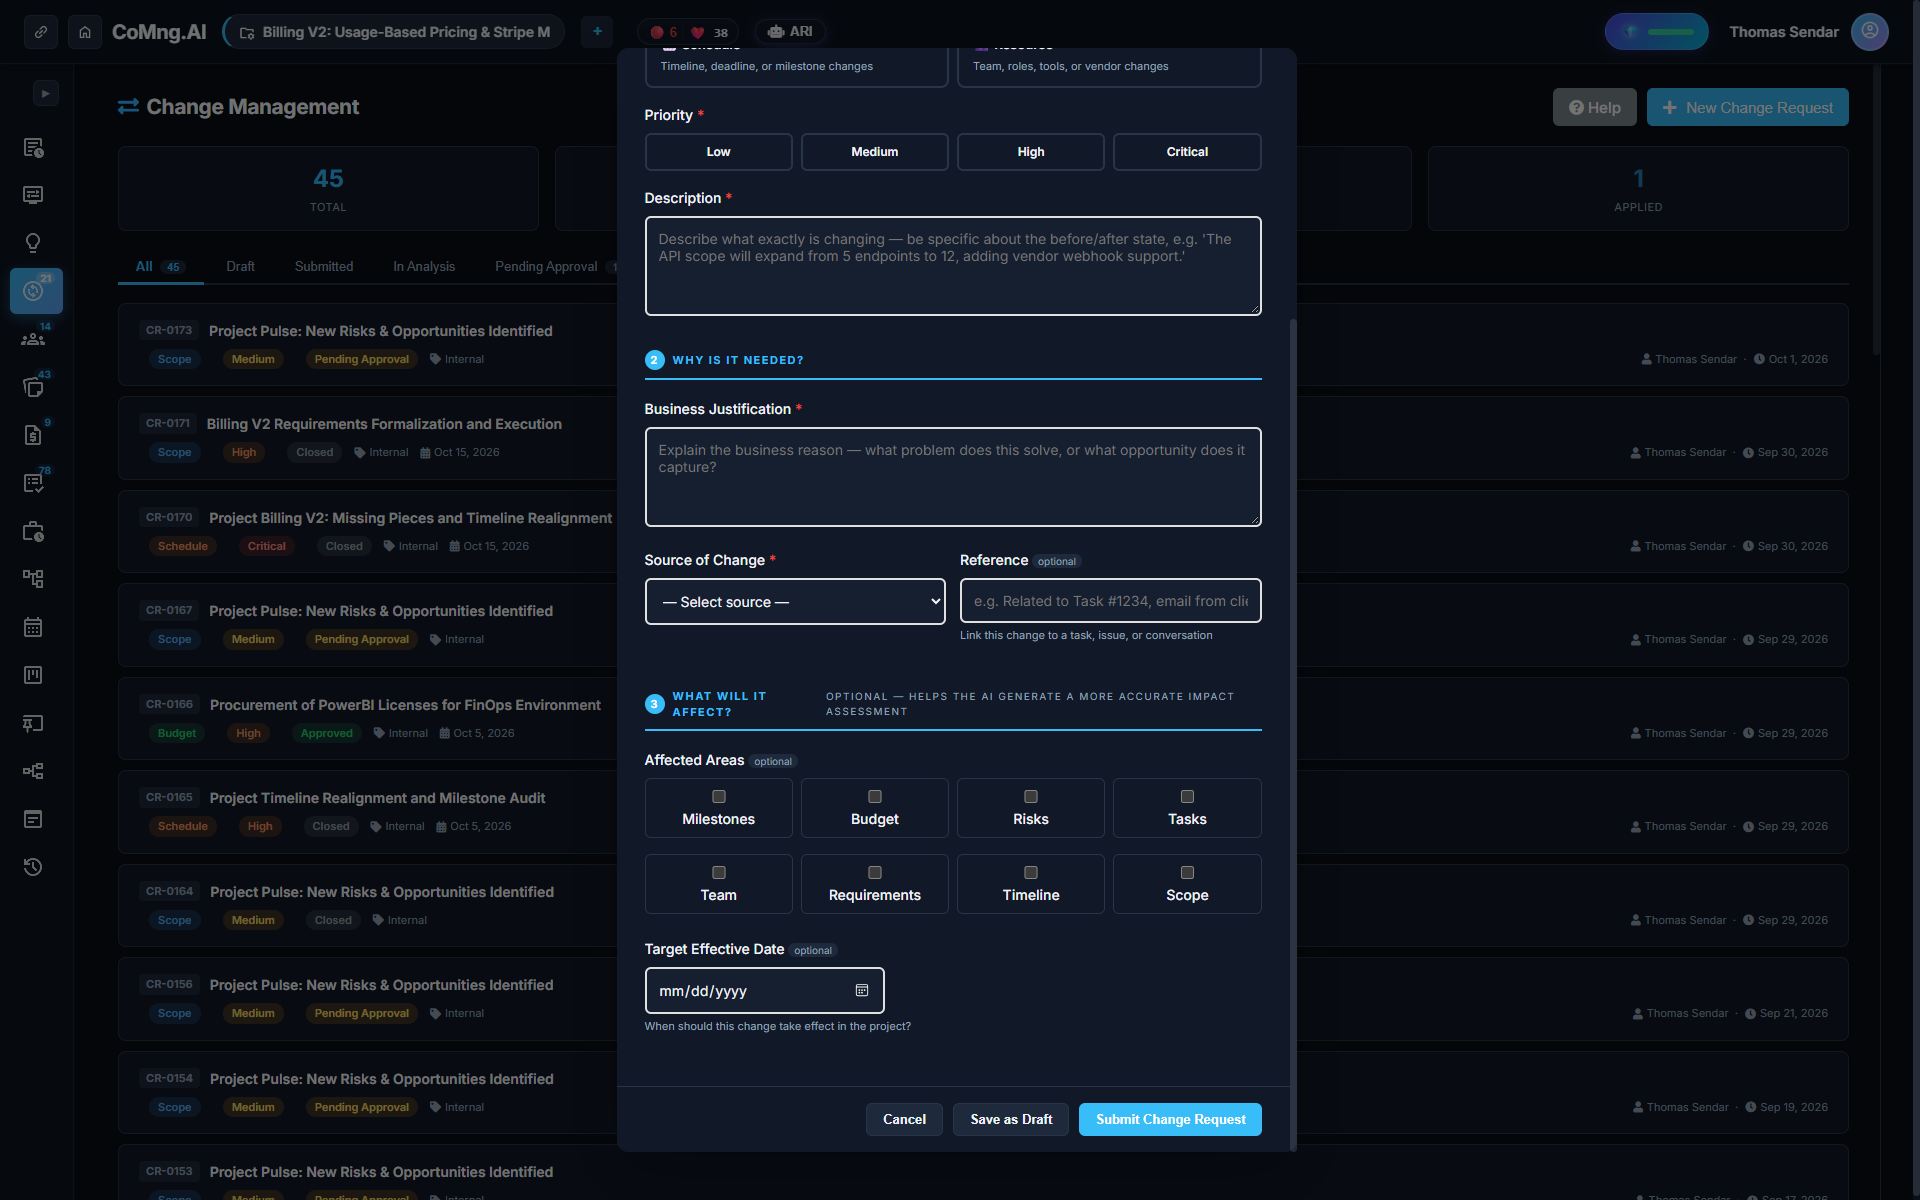Click the plus tab button in header

pyautogui.click(x=597, y=32)
